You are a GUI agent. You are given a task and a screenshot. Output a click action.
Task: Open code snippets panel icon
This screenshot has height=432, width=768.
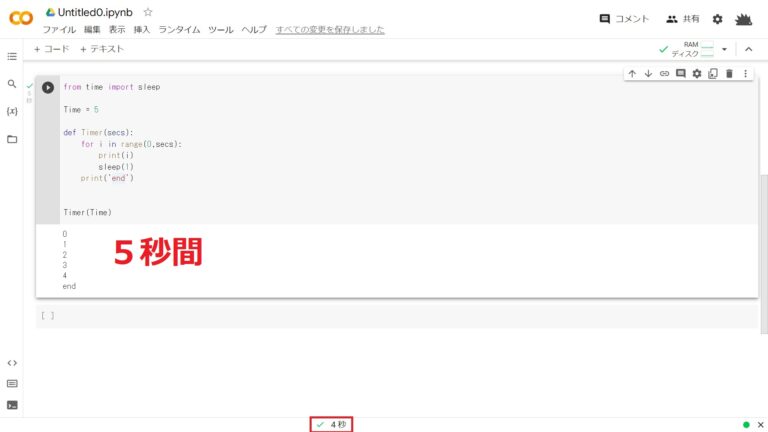click(12, 363)
